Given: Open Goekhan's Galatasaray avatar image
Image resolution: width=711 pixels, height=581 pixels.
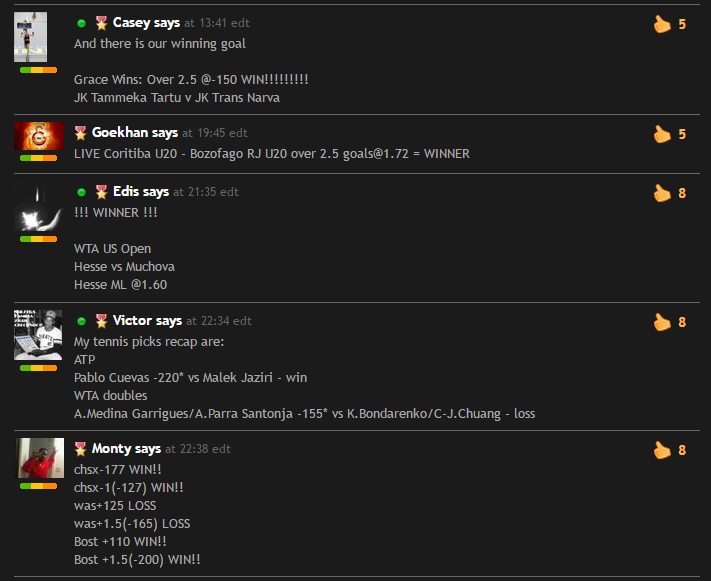Looking at the screenshot, I should [x=39, y=136].
